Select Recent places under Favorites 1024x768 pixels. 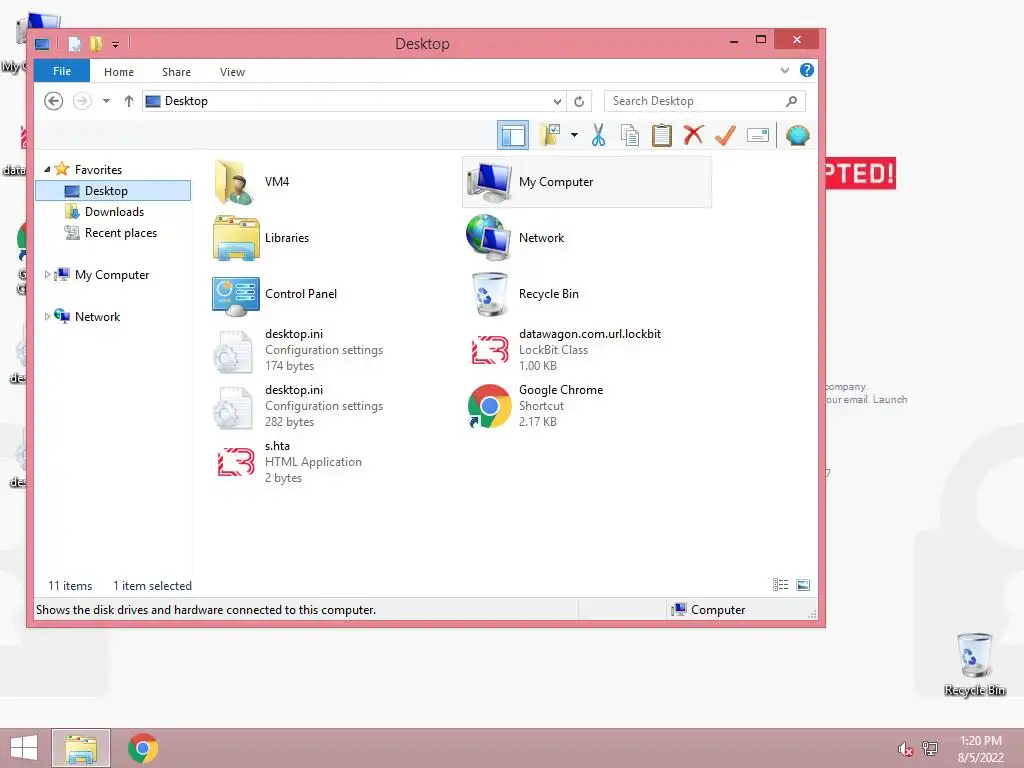[x=120, y=232]
